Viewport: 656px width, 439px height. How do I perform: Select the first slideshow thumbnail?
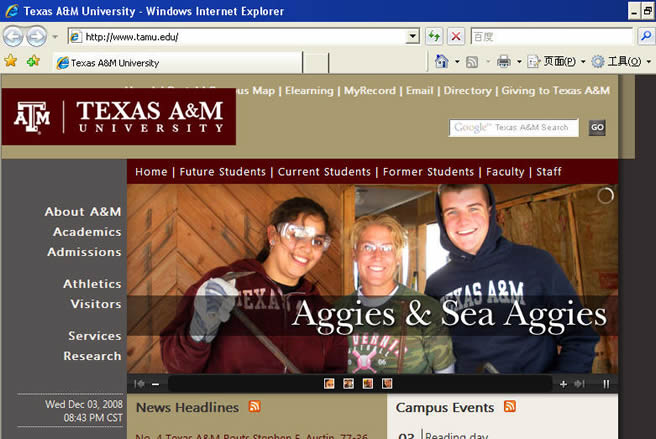(x=329, y=384)
